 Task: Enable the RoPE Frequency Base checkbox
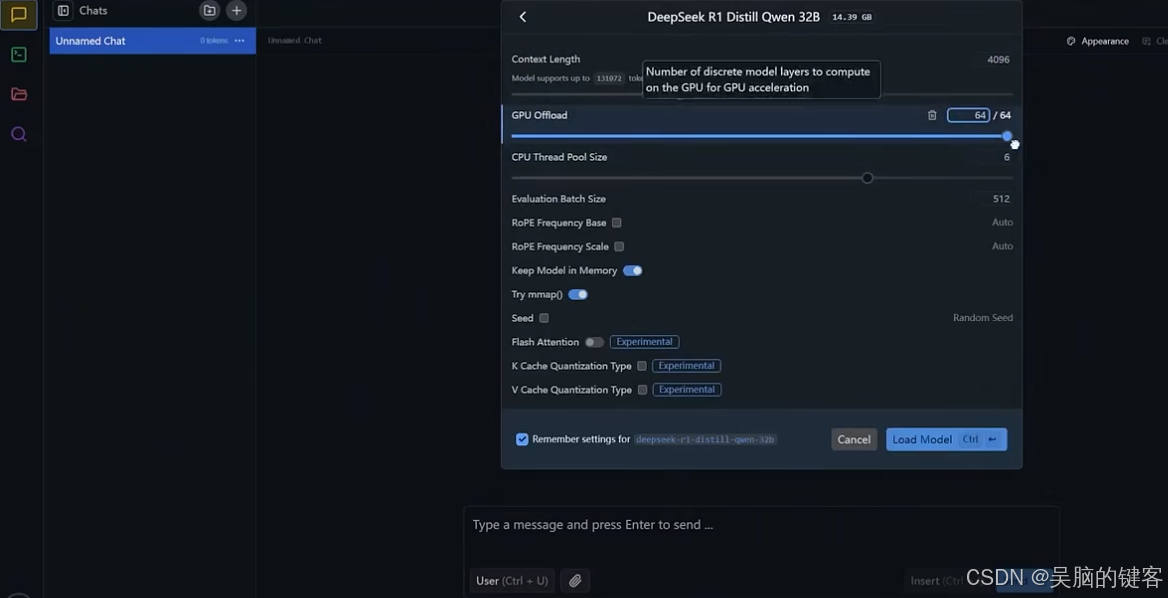617,223
